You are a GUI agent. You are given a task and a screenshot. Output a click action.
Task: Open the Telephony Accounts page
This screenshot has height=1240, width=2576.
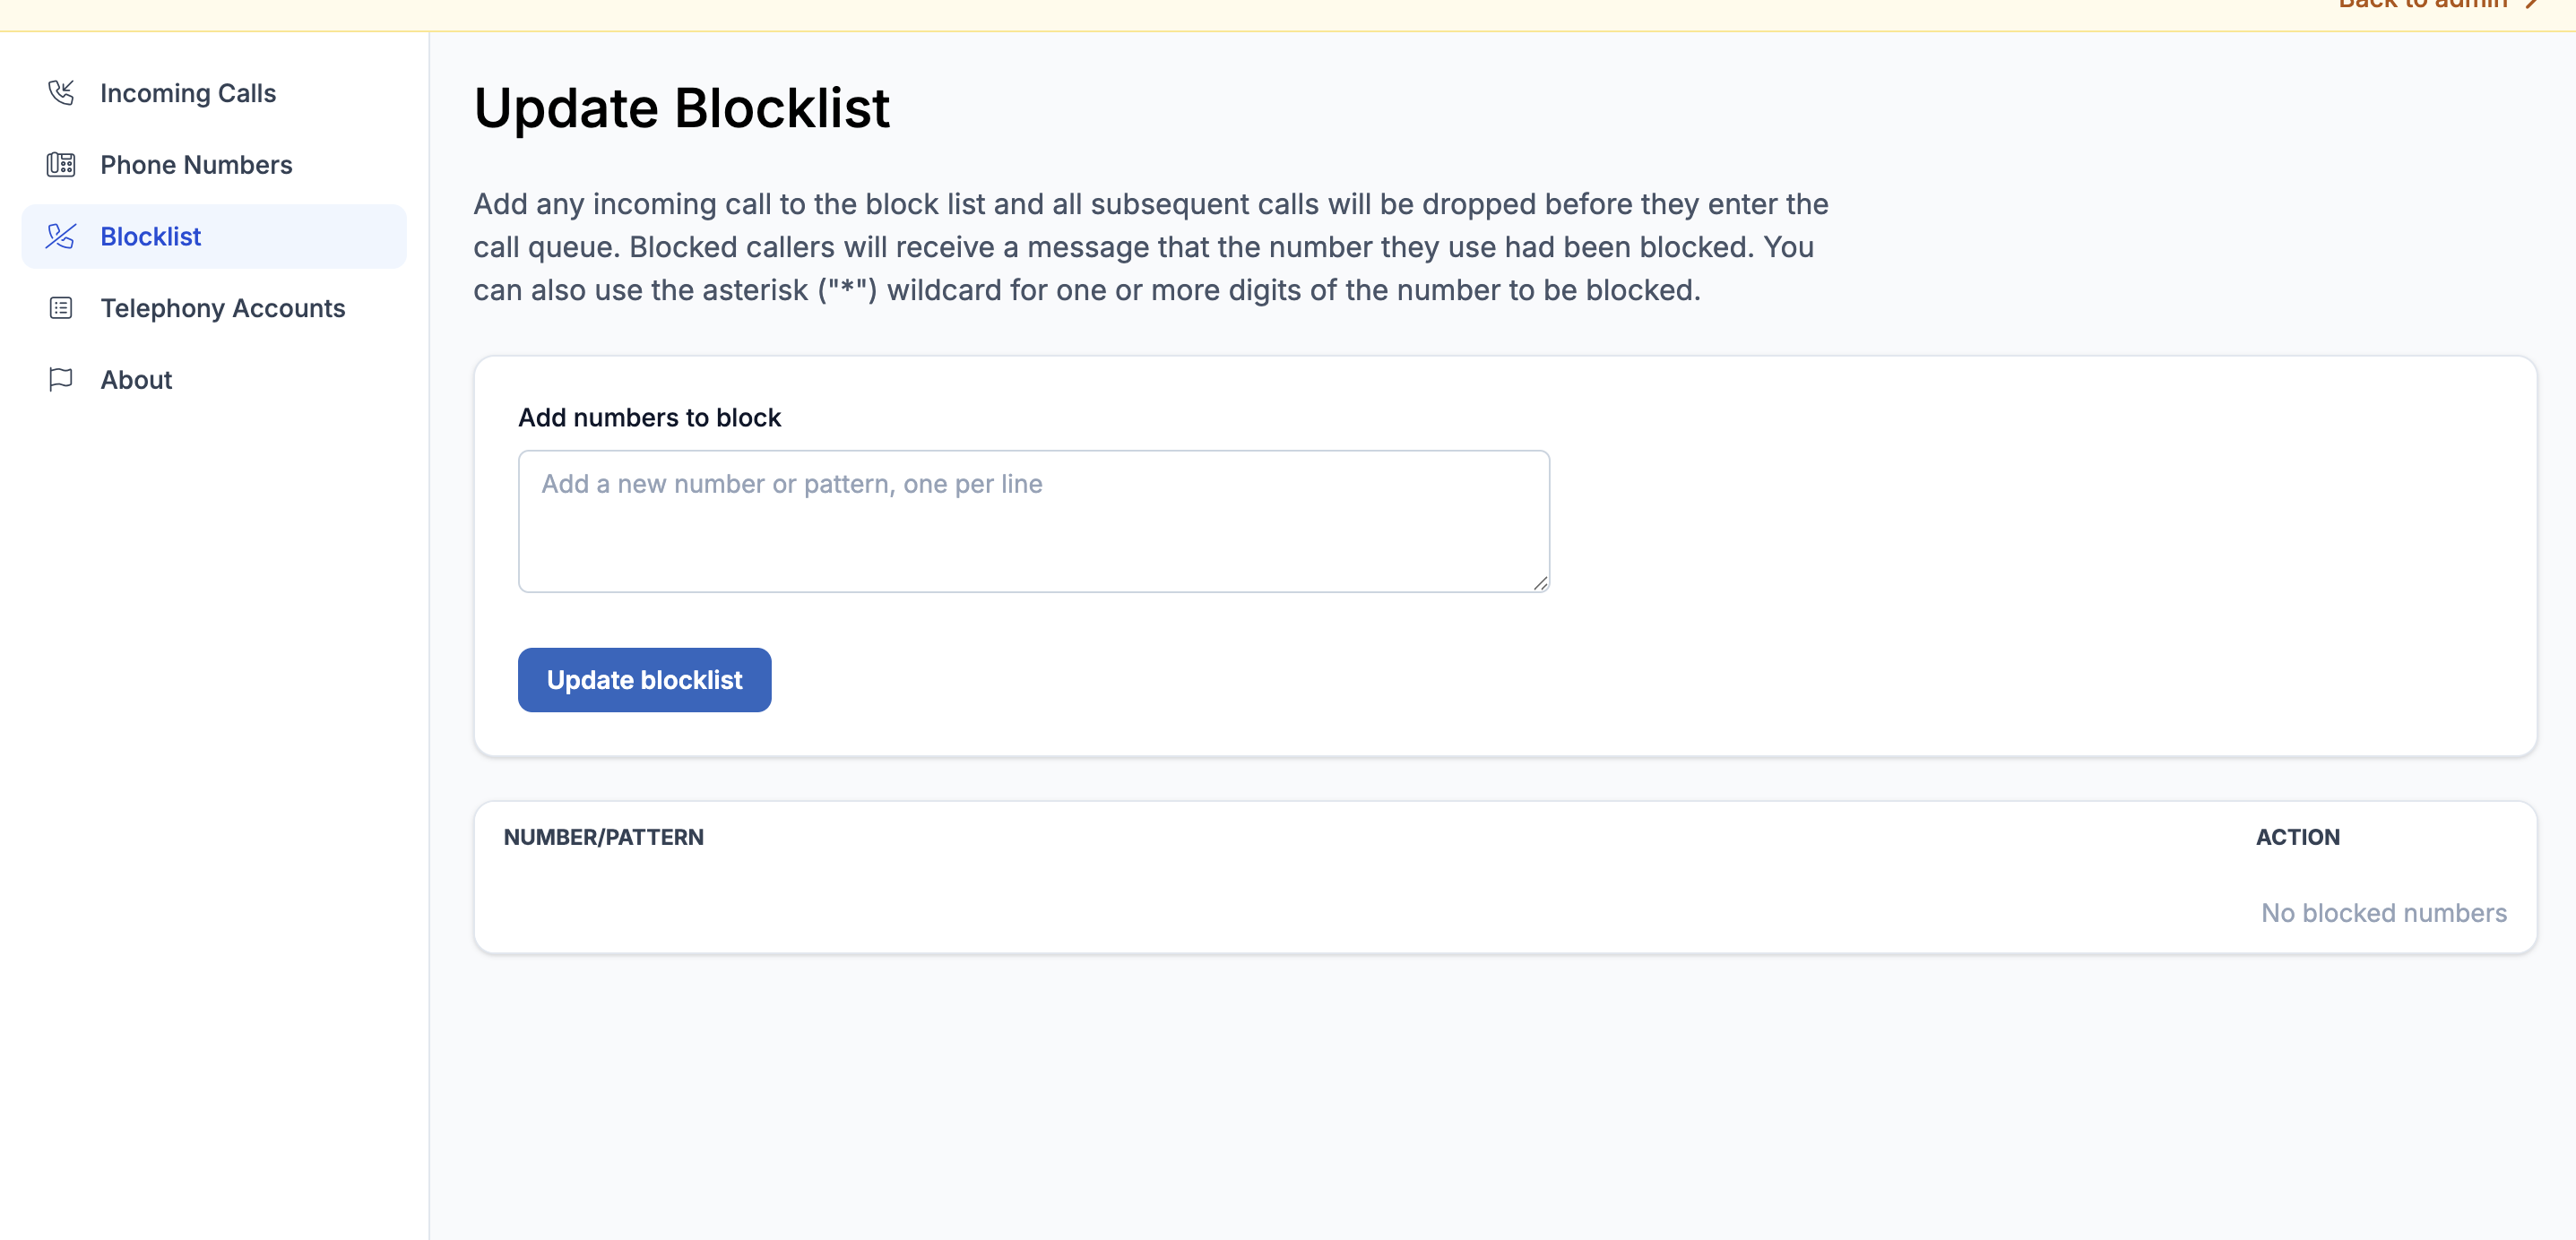222,308
